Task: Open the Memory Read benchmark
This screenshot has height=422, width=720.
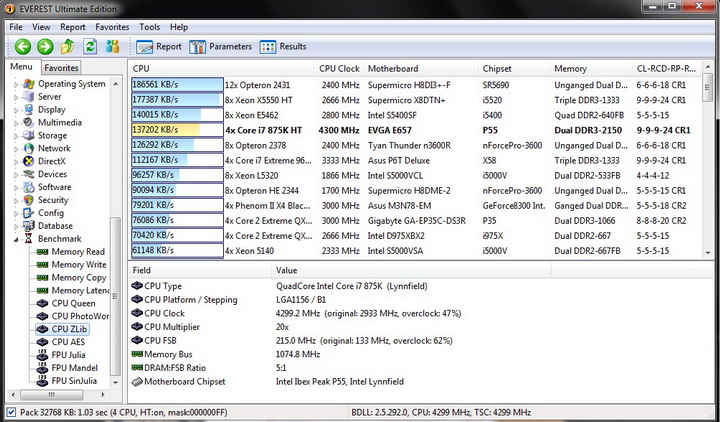Action: point(78,252)
